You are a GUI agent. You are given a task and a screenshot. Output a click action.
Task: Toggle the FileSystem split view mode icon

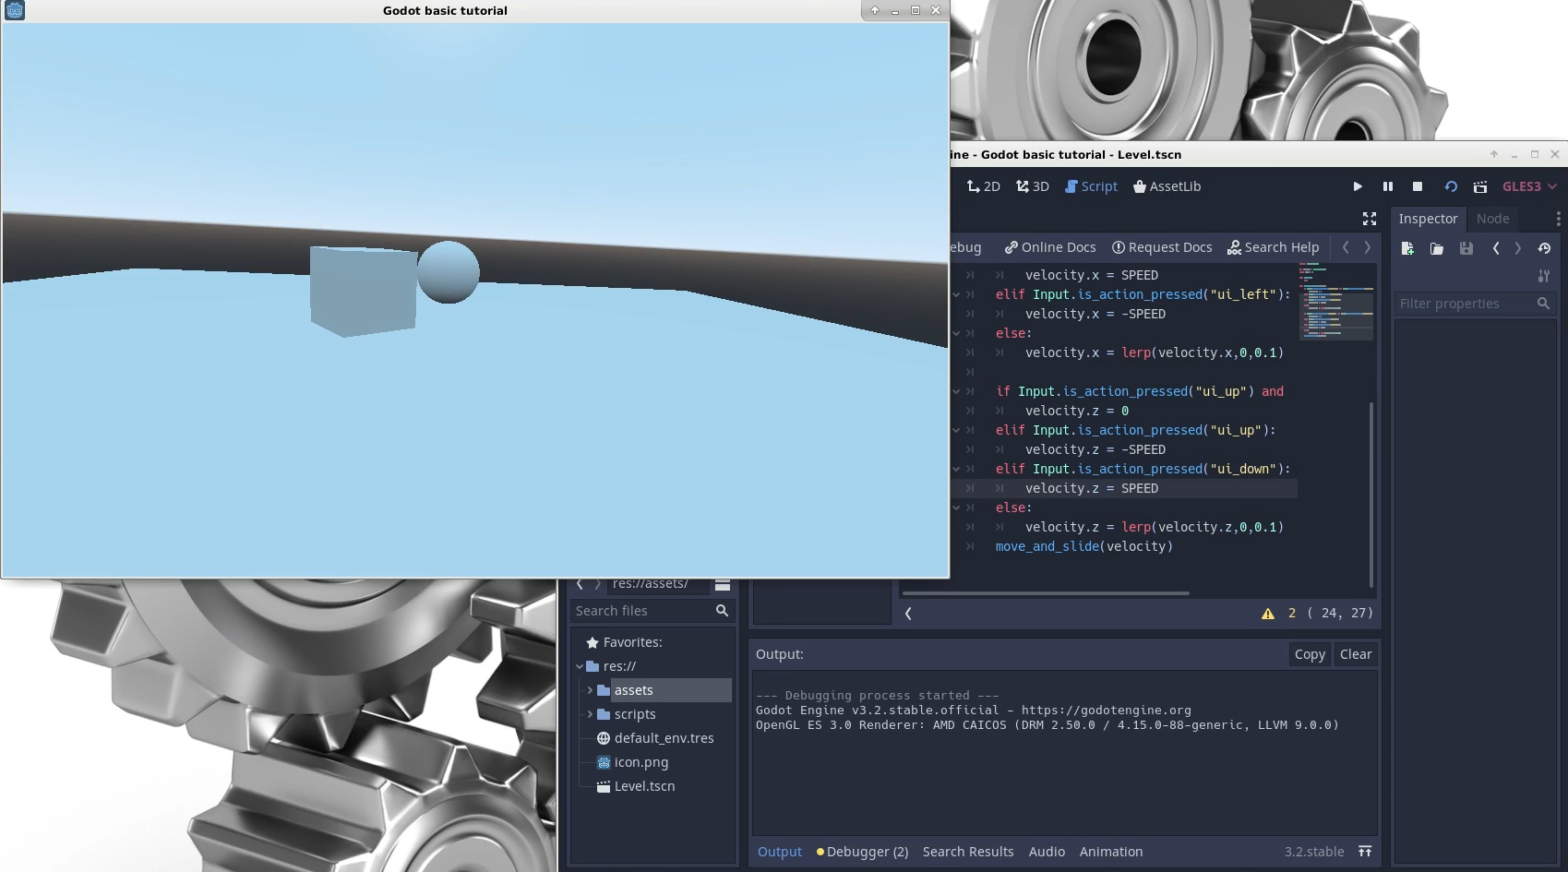coord(722,585)
